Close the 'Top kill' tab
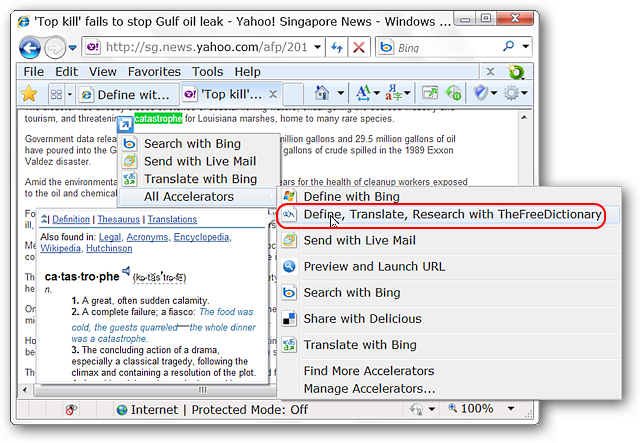This screenshot has width=640, height=443. click(273, 94)
